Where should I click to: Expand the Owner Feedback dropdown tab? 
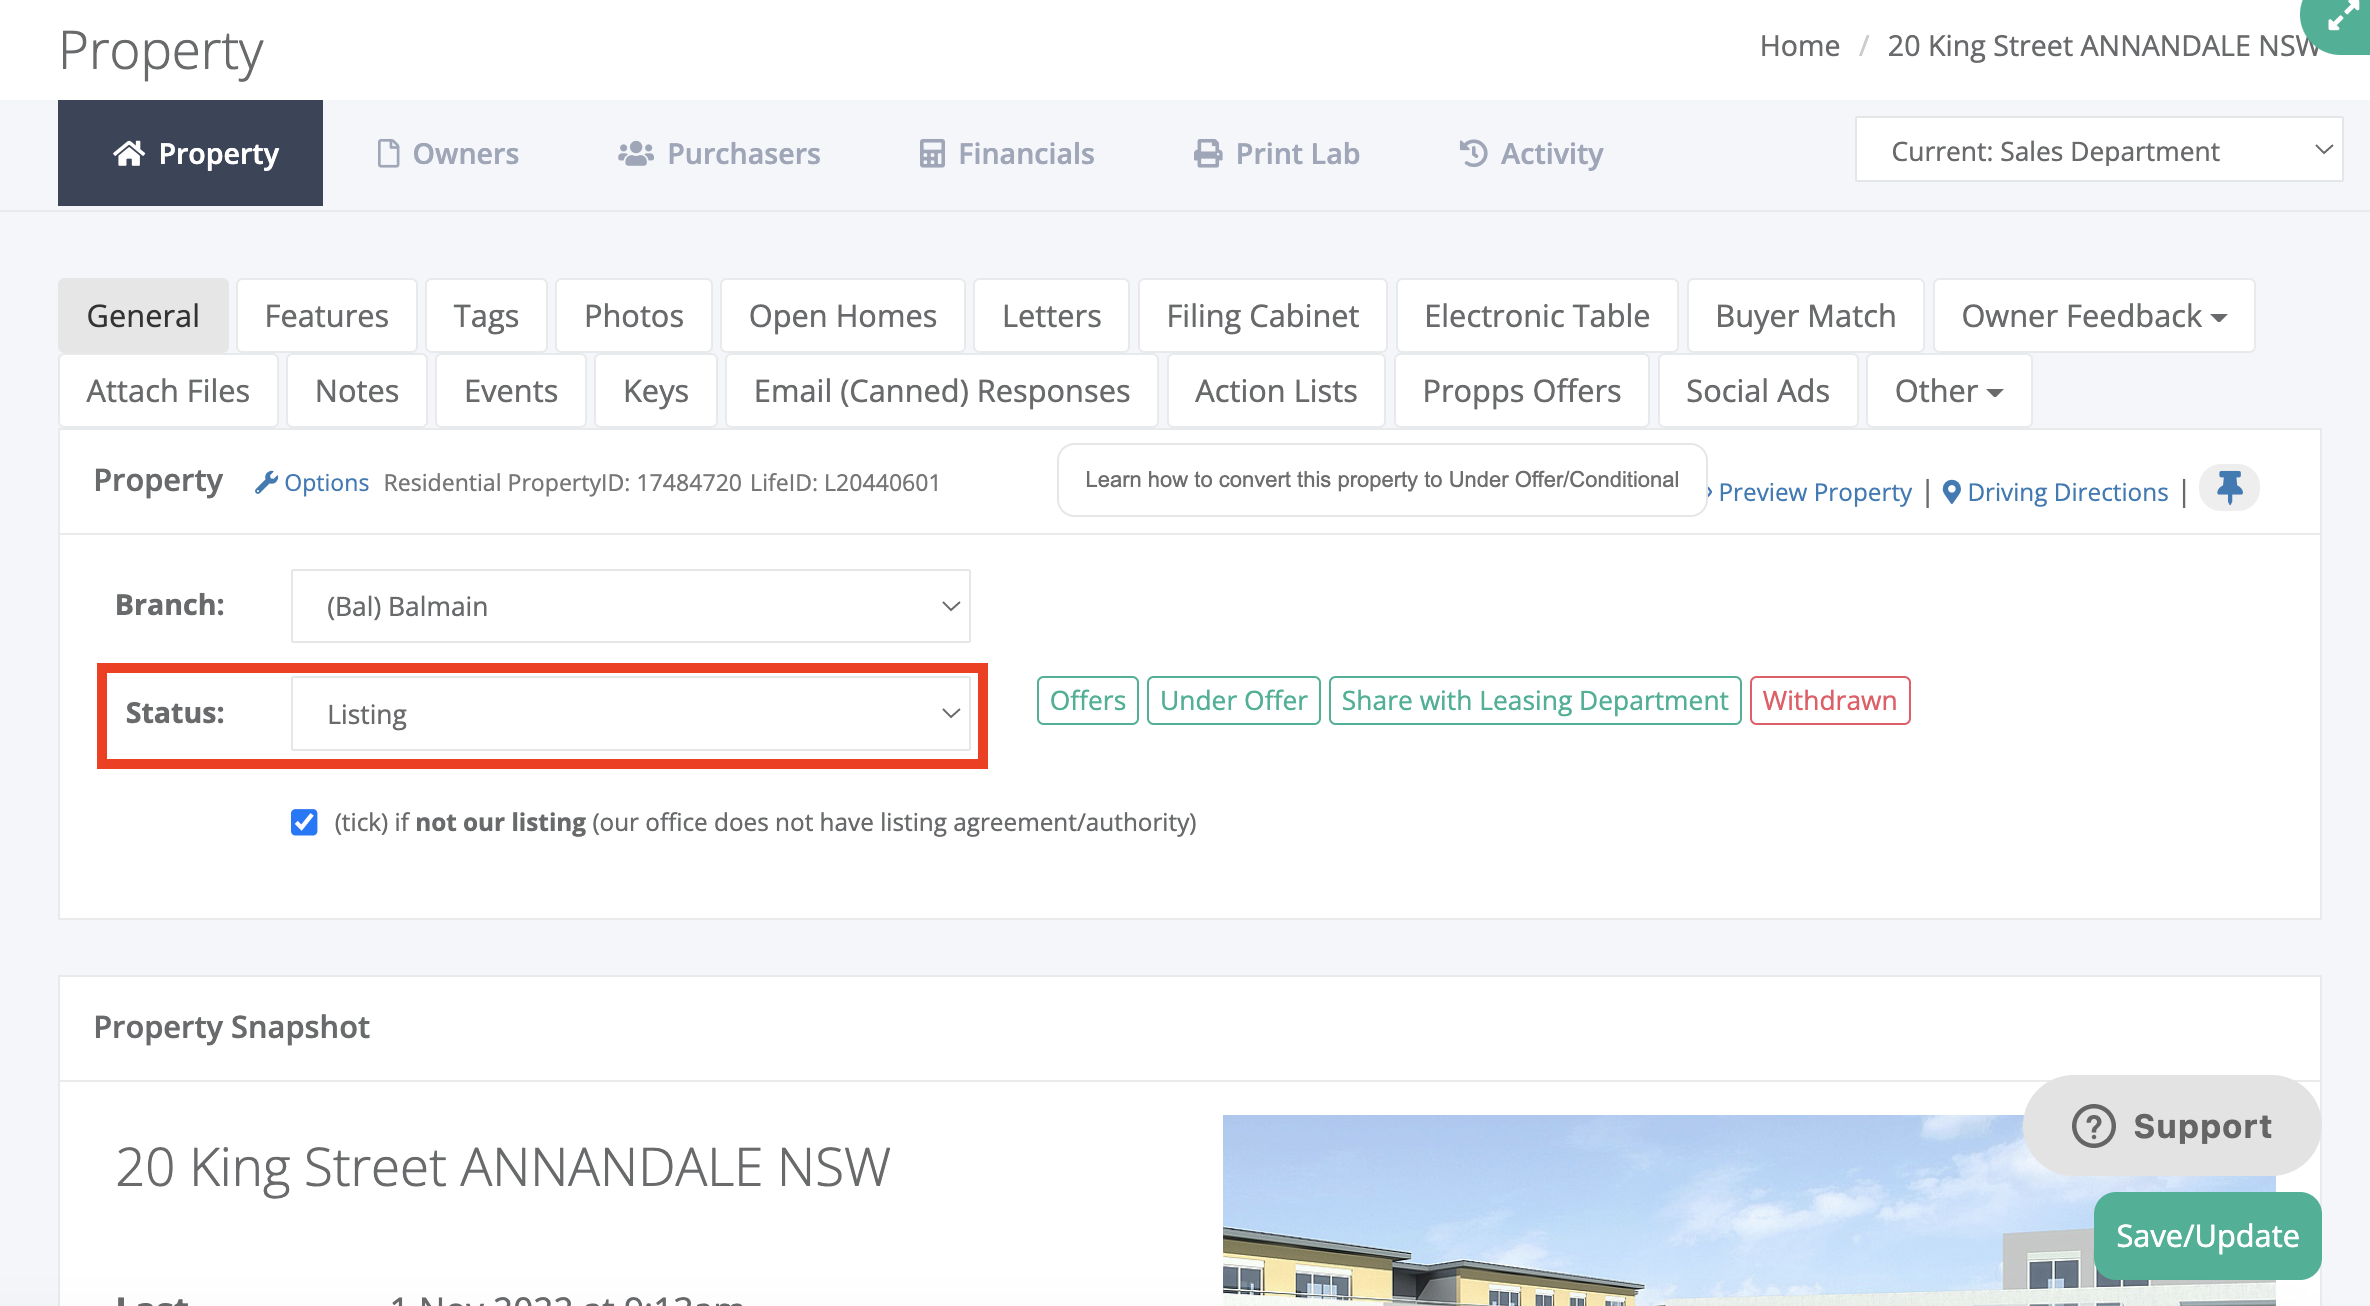point(2094,316)
